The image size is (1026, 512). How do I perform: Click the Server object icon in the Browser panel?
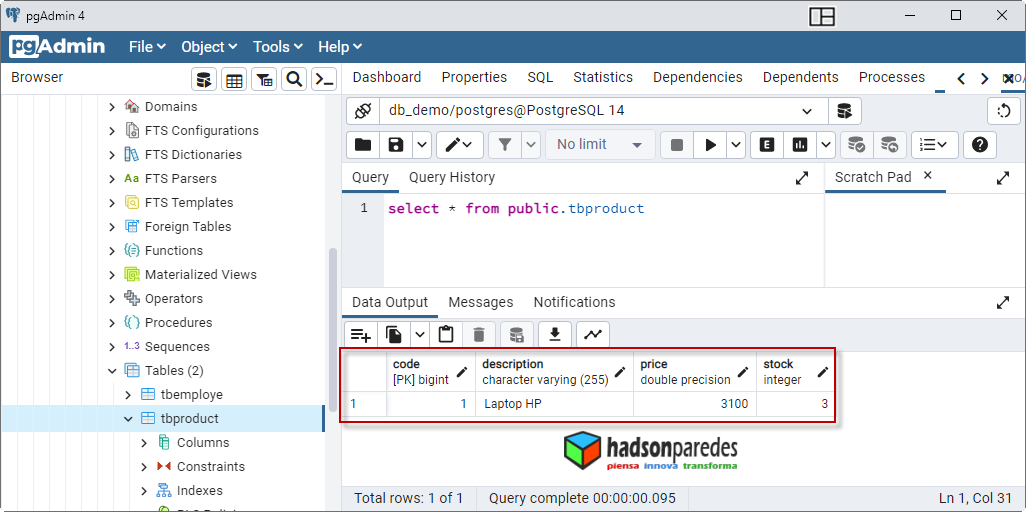(x=204, y=80)
